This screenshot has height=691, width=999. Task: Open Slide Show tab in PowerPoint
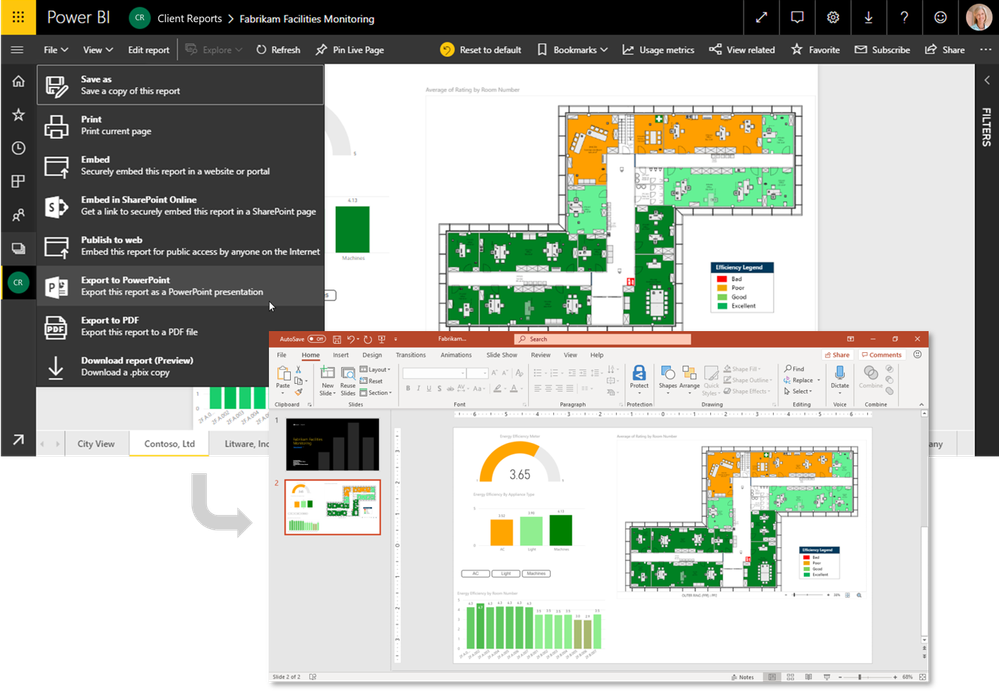click(x=501, y=355)
